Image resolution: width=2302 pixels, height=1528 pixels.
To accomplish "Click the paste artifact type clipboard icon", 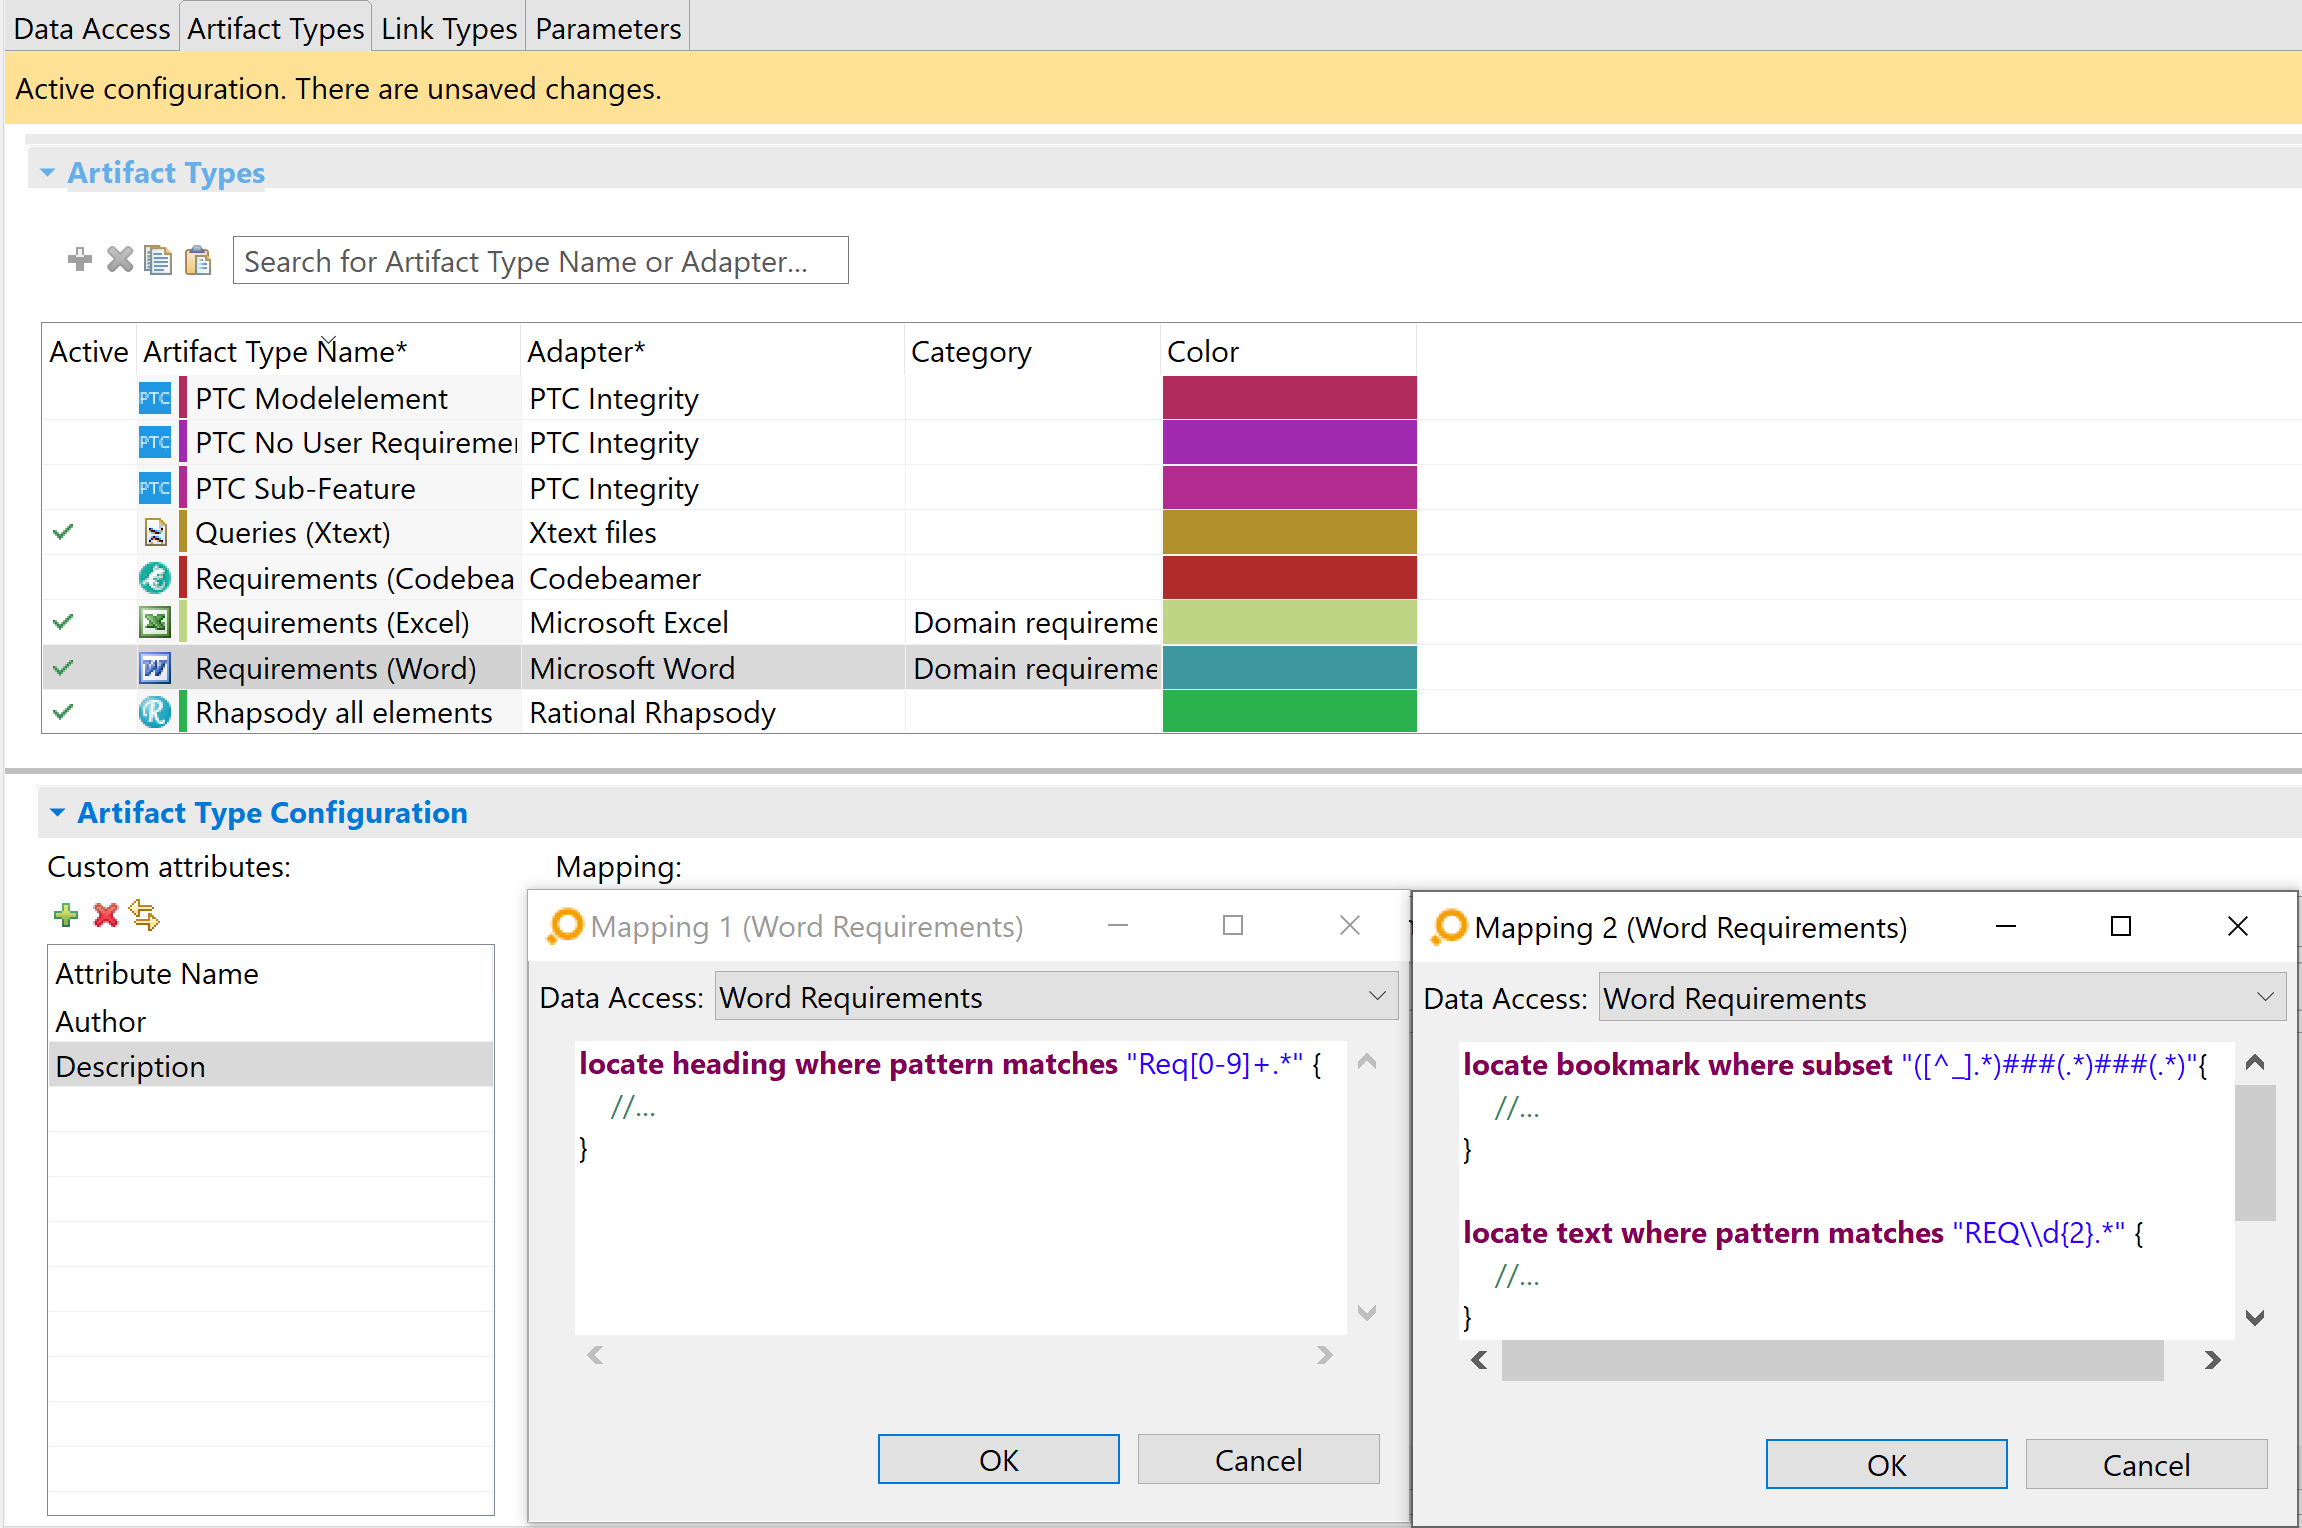I will click(198, 260).
